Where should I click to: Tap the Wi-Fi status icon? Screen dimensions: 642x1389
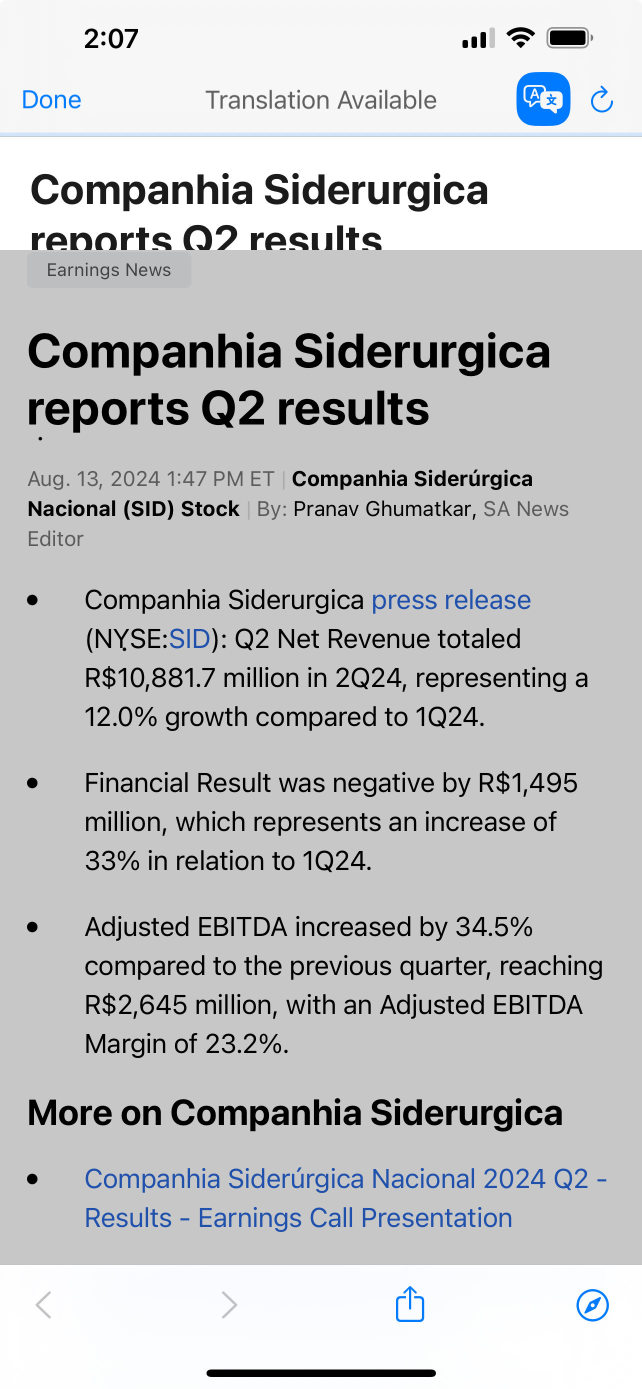coord(520,38)
